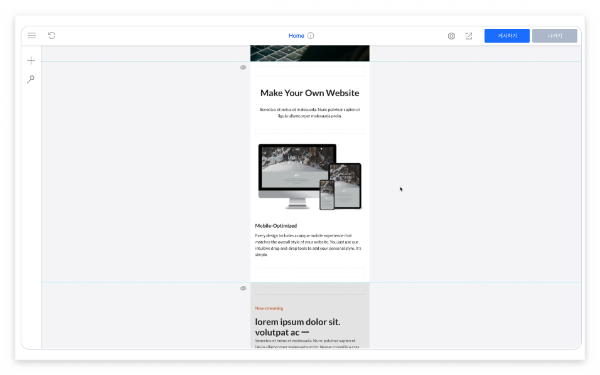Select the orange "Now streaming" label
600x375 pixels.
pos(269,308)
